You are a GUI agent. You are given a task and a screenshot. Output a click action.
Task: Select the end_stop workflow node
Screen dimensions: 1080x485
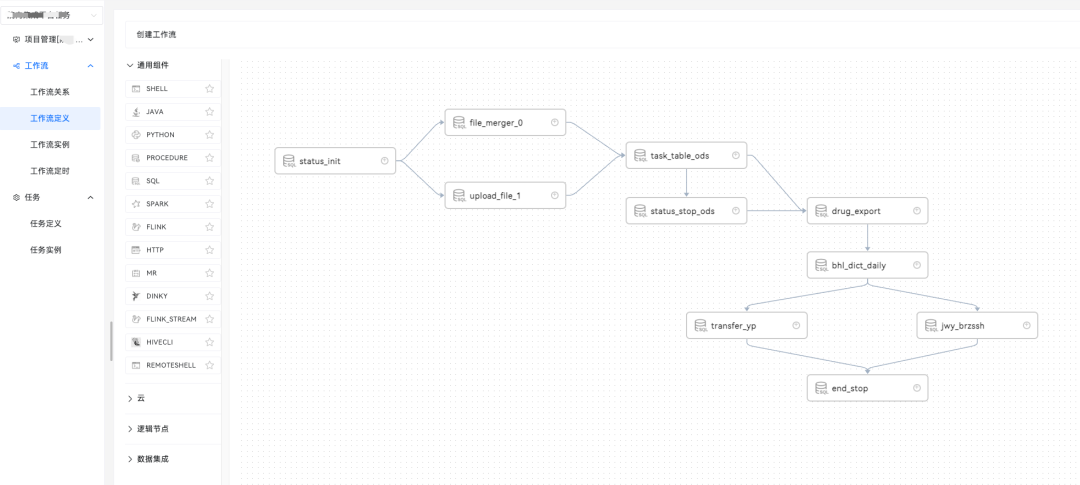tap(866, 388)
